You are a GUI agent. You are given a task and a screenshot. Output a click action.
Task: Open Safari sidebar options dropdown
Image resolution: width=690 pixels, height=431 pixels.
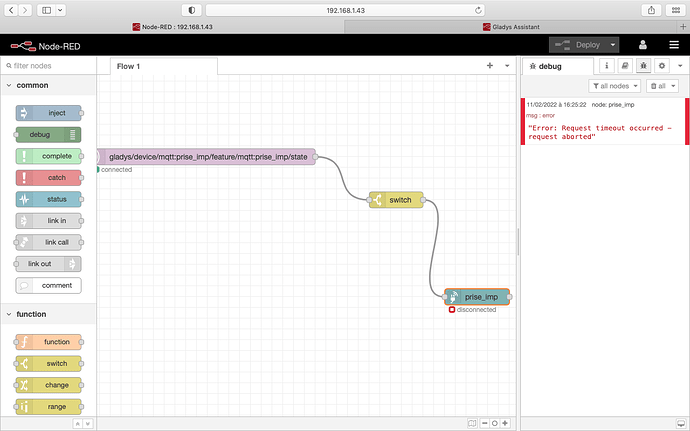coord(61,10)
